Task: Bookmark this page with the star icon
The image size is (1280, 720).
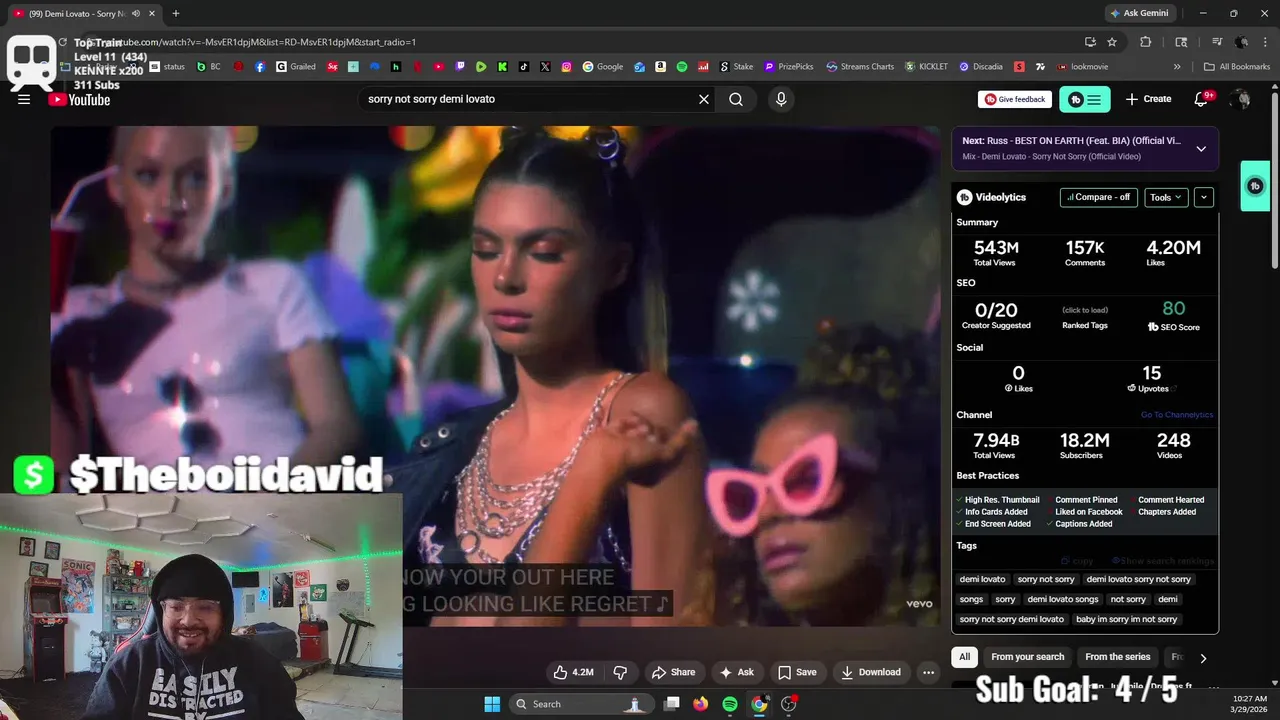Action: [1112, 42]
